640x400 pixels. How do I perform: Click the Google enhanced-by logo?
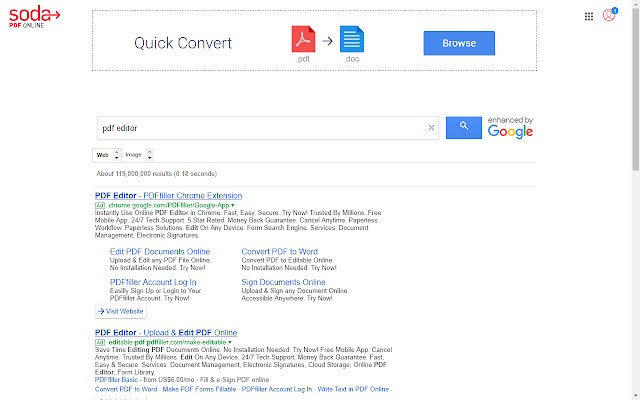click(510, 128)
